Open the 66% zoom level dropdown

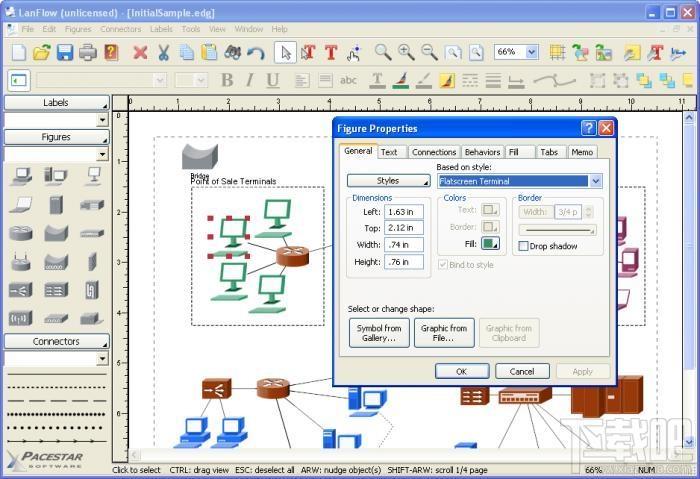[530, 52]
